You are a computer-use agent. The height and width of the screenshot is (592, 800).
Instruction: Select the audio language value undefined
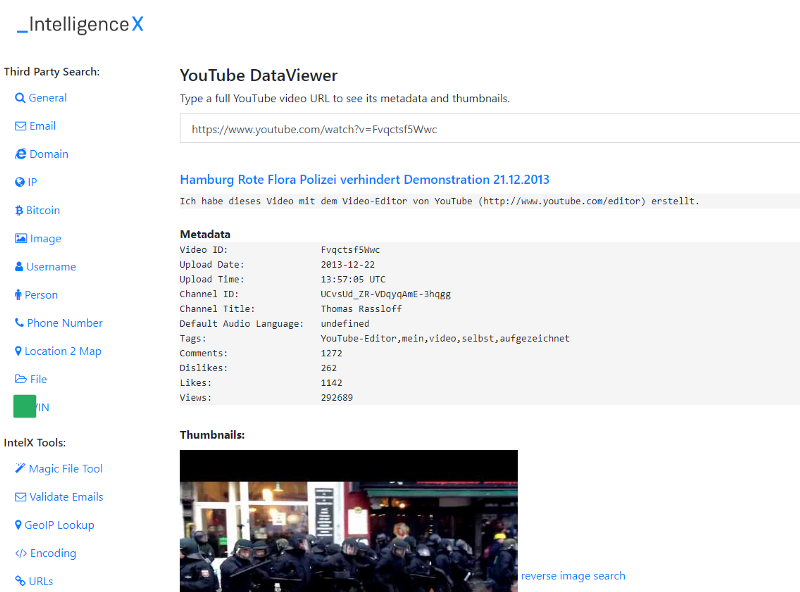pos(345,324)
